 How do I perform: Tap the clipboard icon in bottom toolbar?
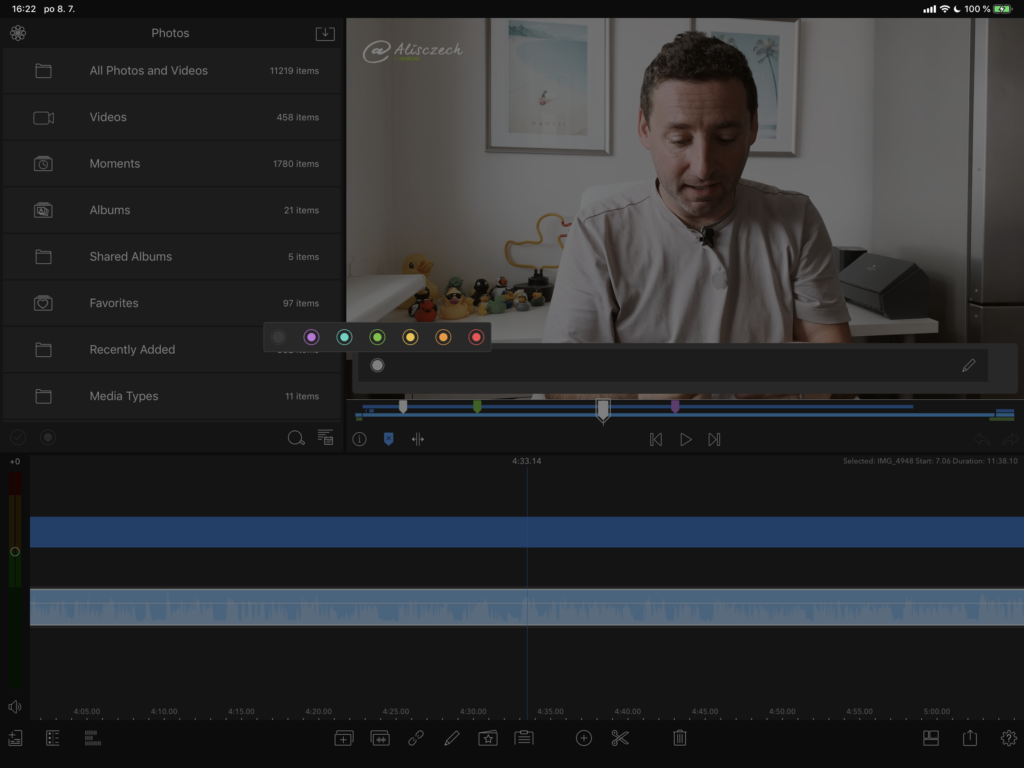coord(524,738)
